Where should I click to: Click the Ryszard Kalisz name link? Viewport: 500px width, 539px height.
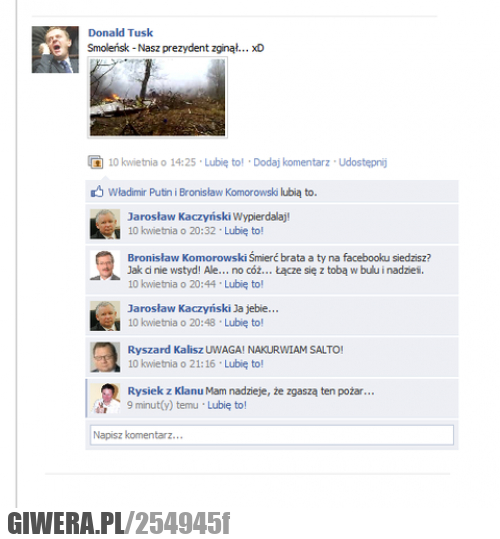pyautogui.click(x=165, y=350)
